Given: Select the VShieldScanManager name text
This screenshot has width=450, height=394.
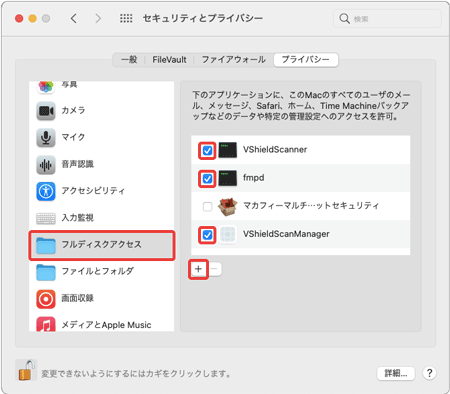Looking at the screenshot, I should [x=286, y=234].
